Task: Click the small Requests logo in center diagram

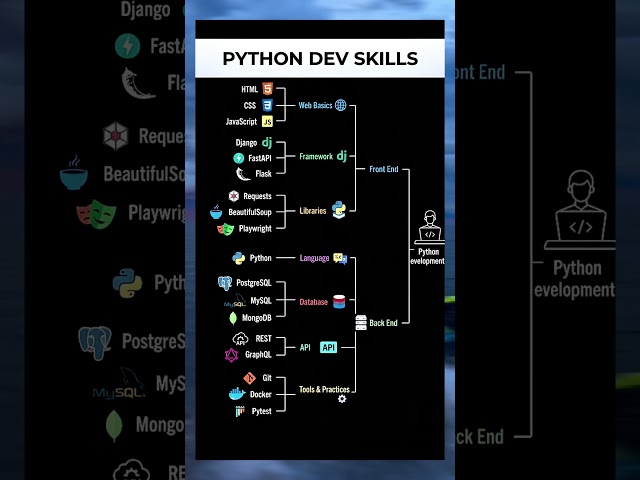Action: 233,196
